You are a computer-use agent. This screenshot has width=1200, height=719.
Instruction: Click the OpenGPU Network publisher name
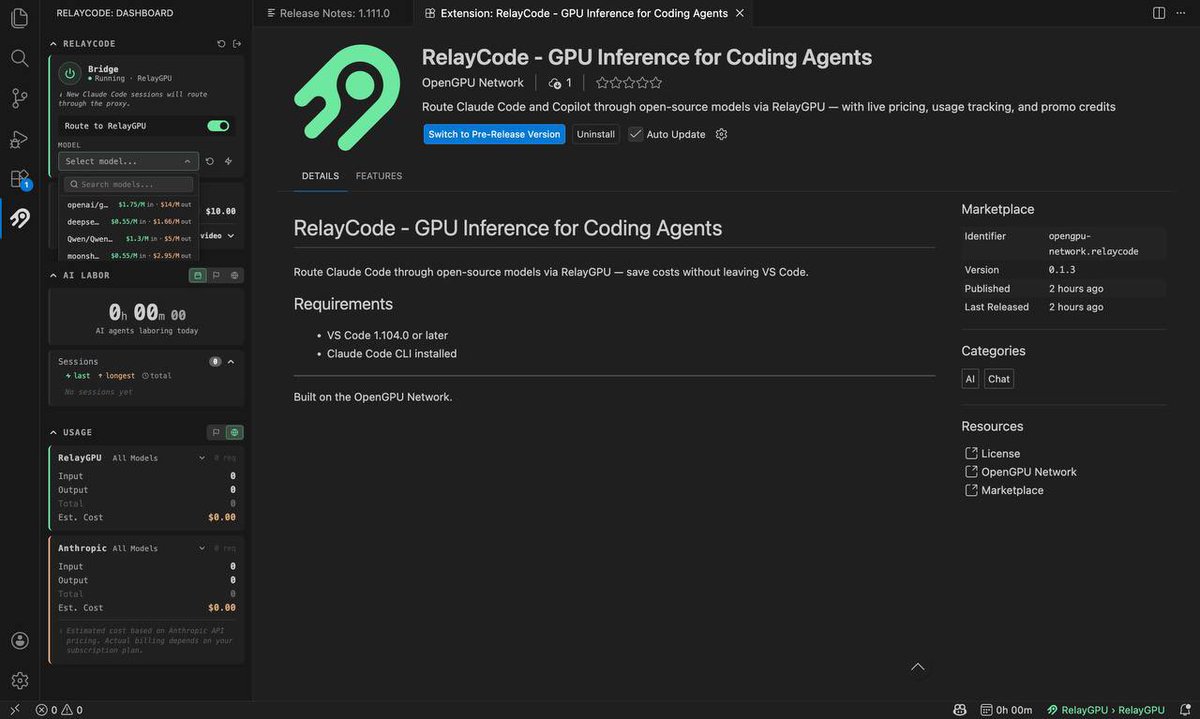pos(473,83)
